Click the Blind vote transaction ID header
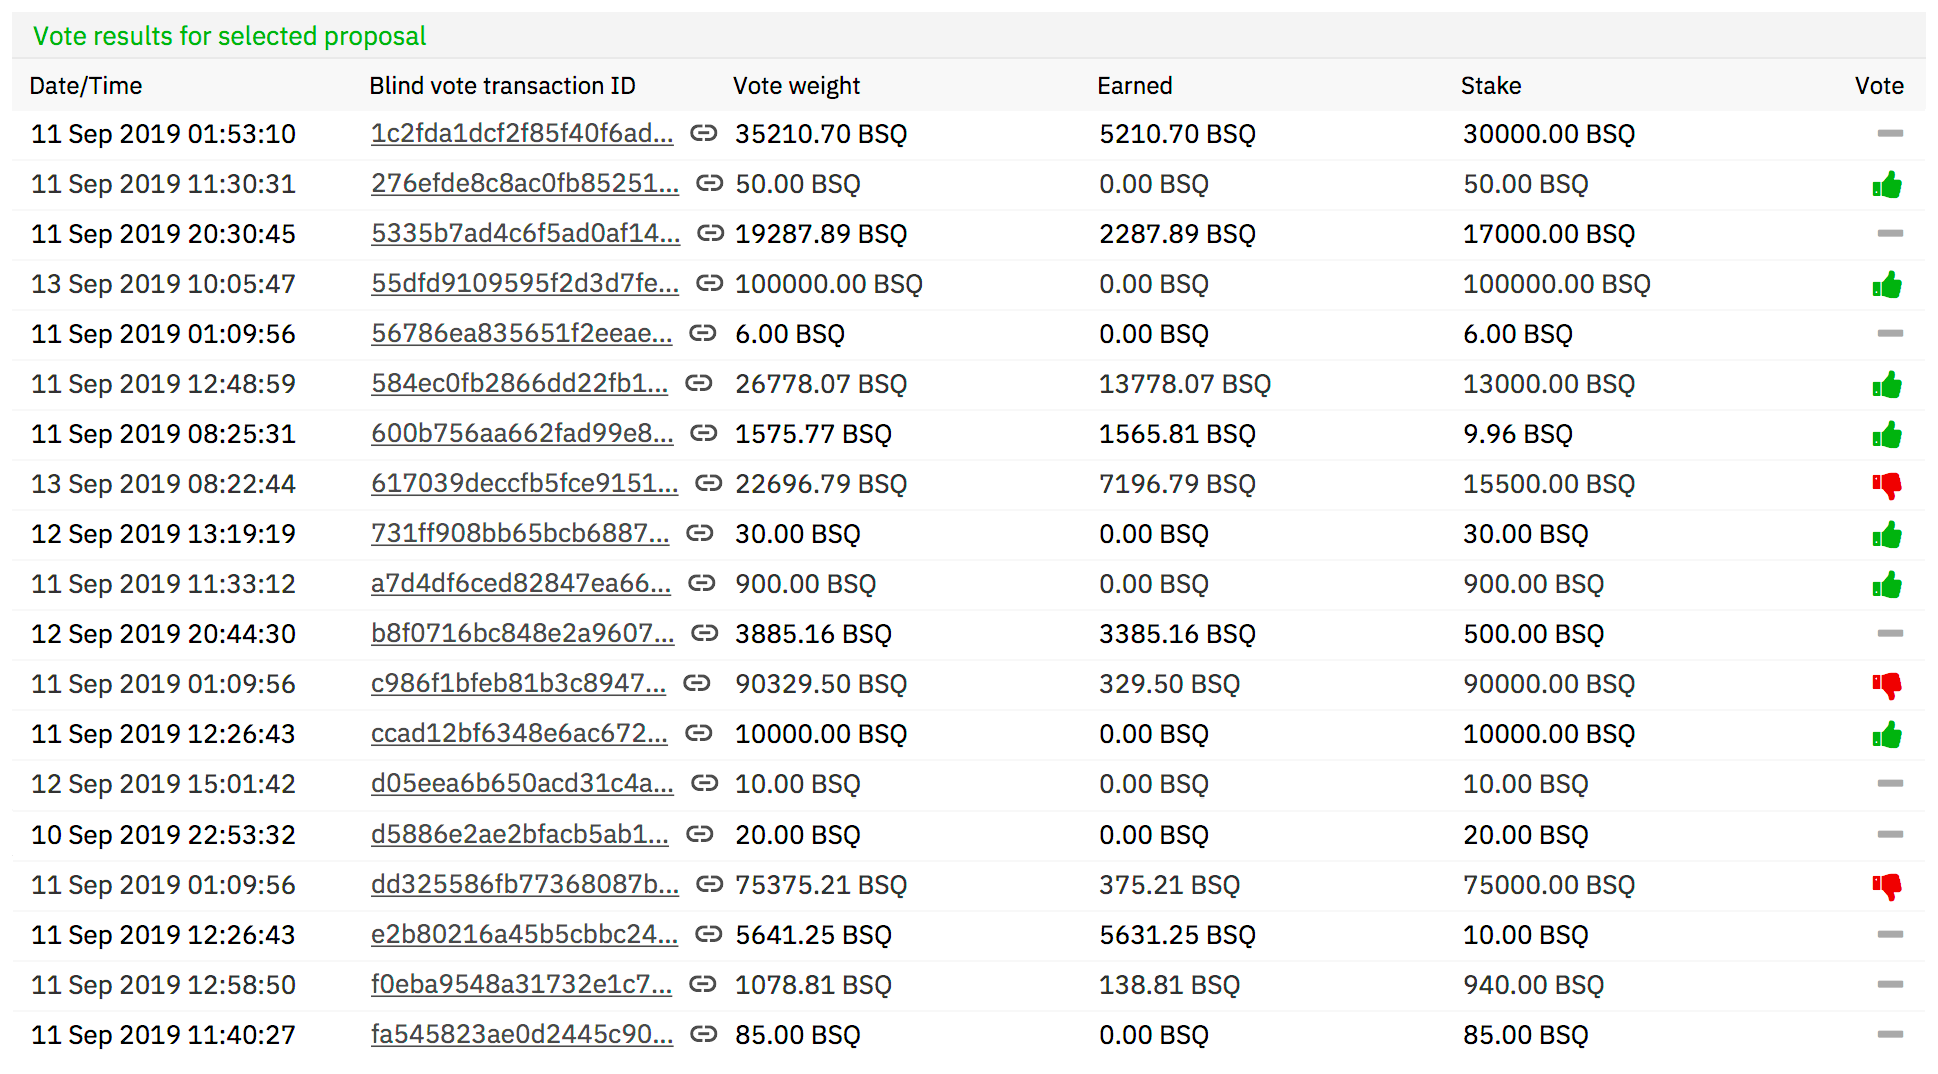Image resolution: width=1938 pixels, height=1074 pixels. (x=502, y=86)
